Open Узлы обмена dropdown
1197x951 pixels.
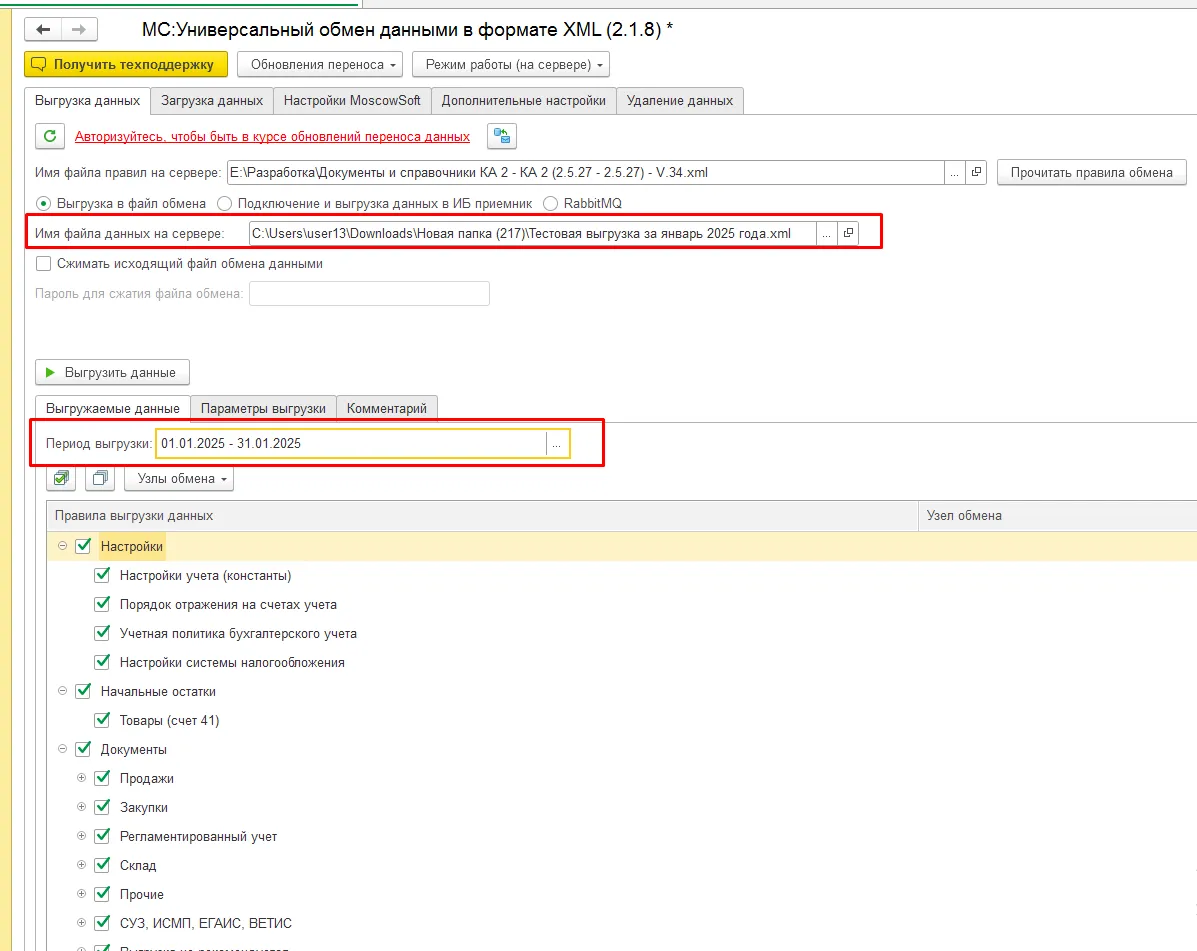point(179,479)
